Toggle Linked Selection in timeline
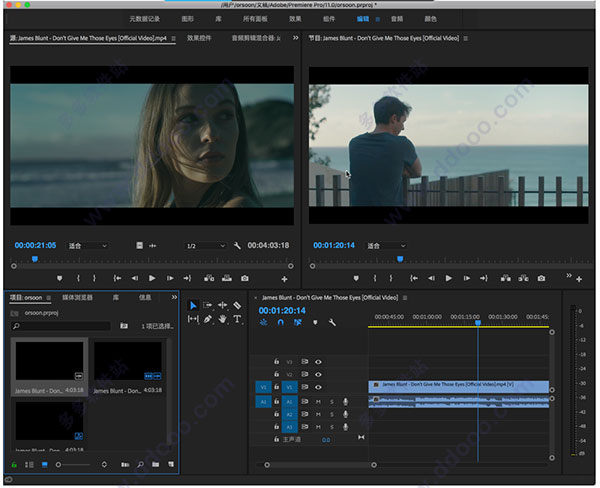Viewport: 600px width, 488px height. point(298,323)
